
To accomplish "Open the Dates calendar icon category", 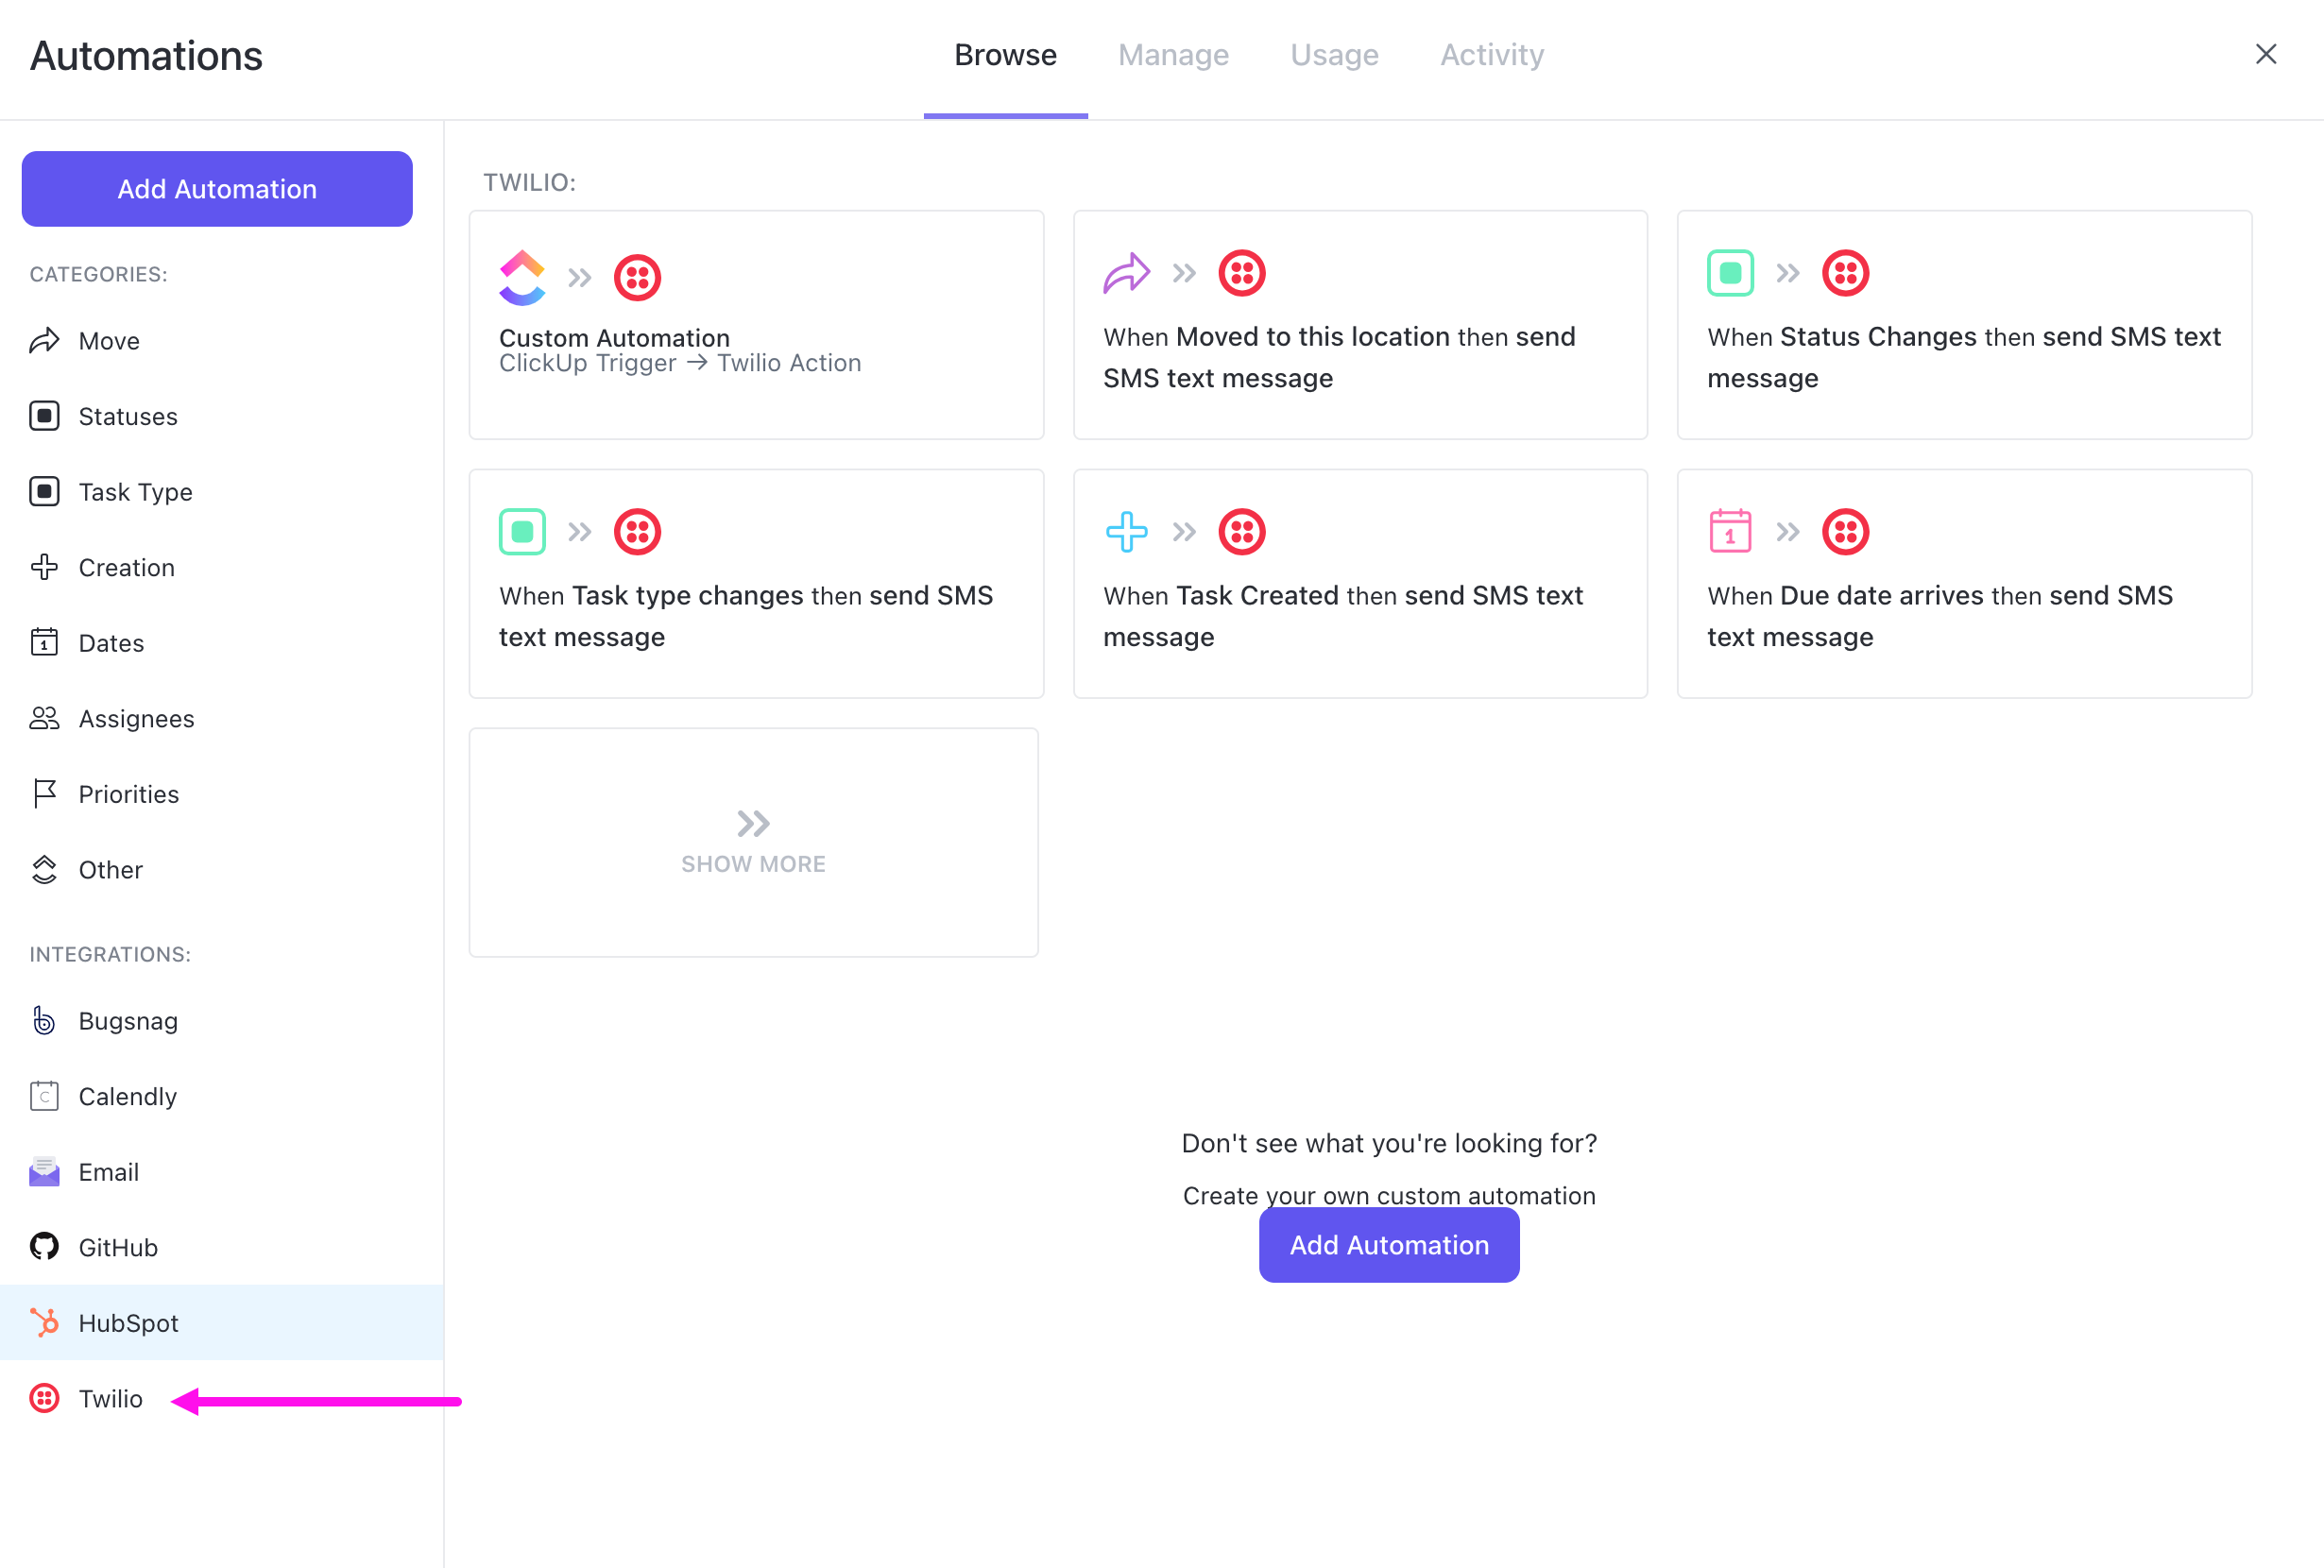I will point(44,643).
